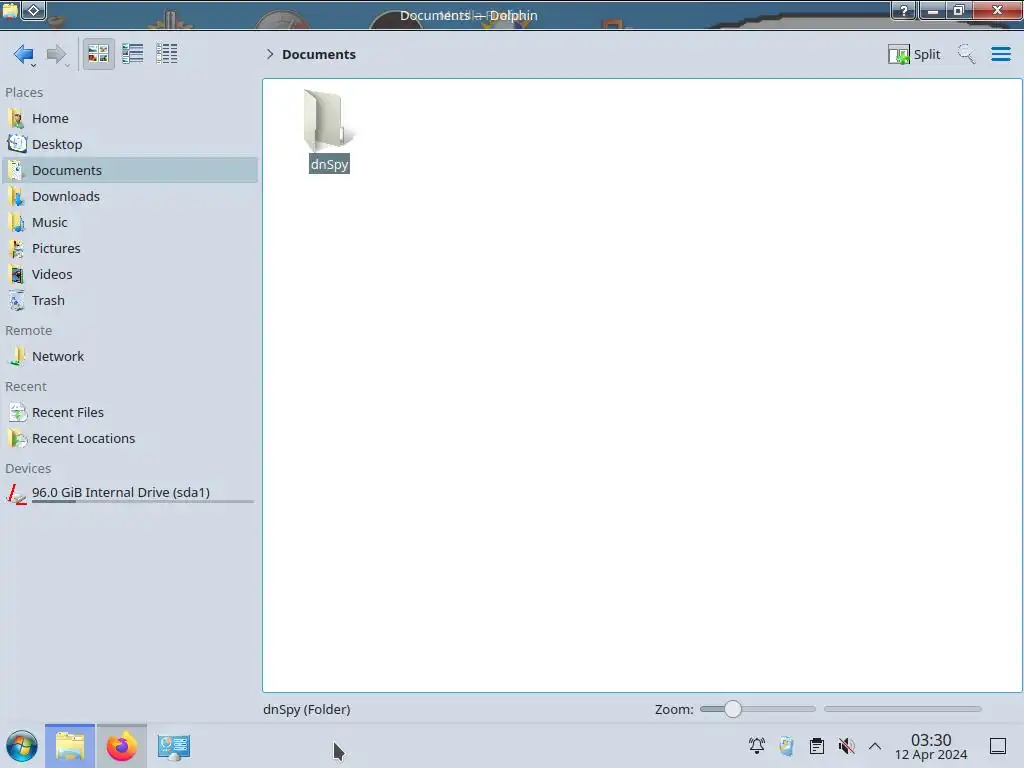Open notifications bell in system tray
This screenshot has height=768, width=1024.
coord(757,746)
